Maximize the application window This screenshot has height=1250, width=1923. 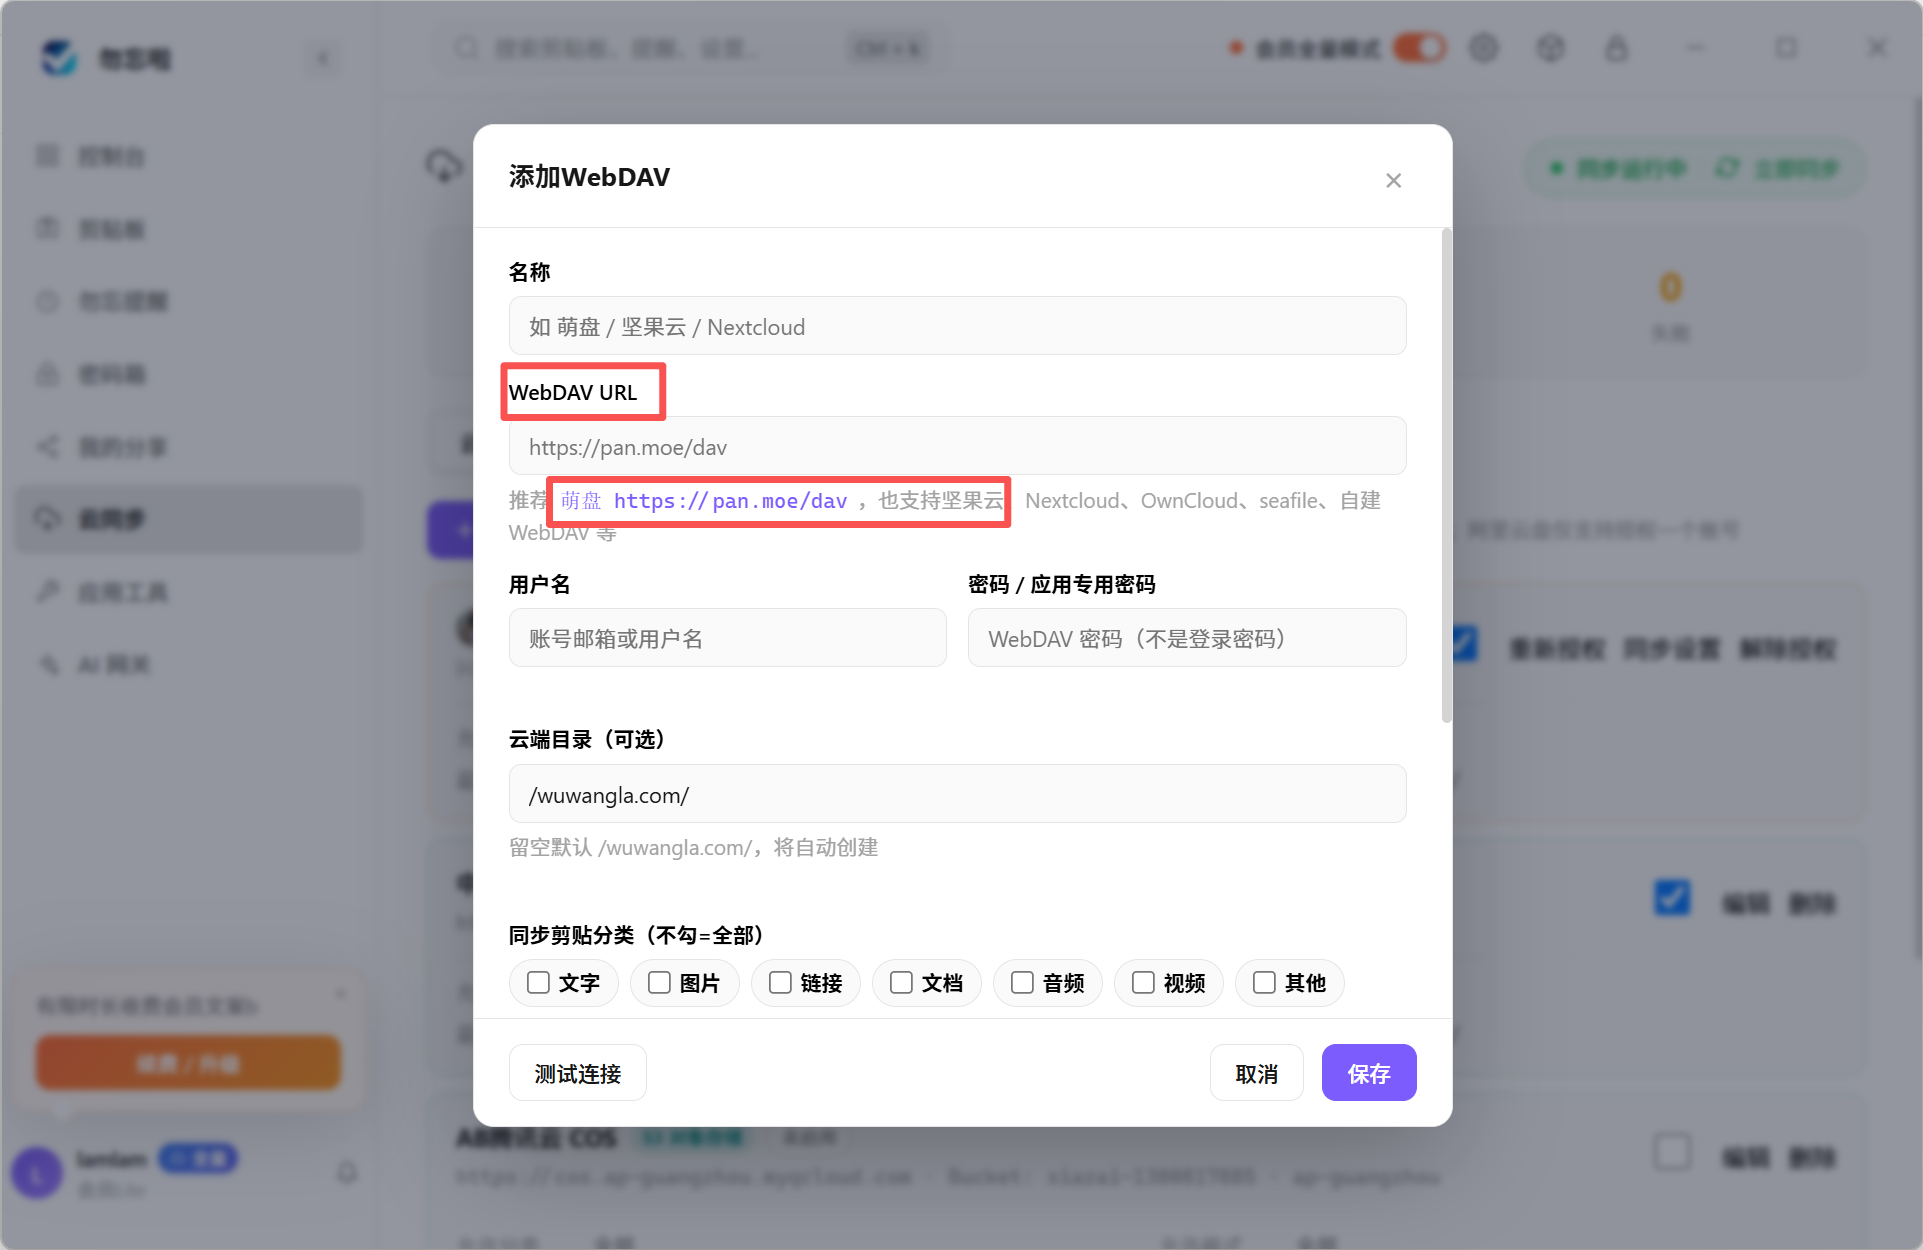(x=1786, y=47)
